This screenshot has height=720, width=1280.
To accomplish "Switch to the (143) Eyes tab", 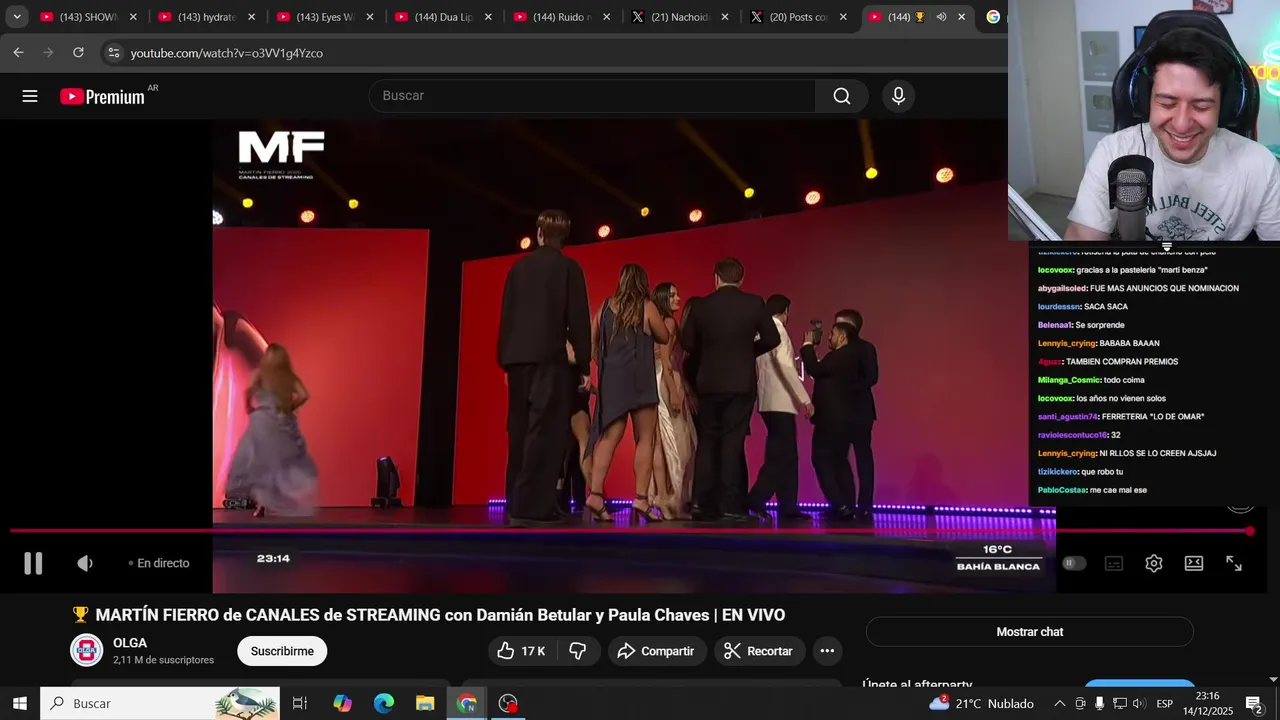I will [x=325, y=17].
